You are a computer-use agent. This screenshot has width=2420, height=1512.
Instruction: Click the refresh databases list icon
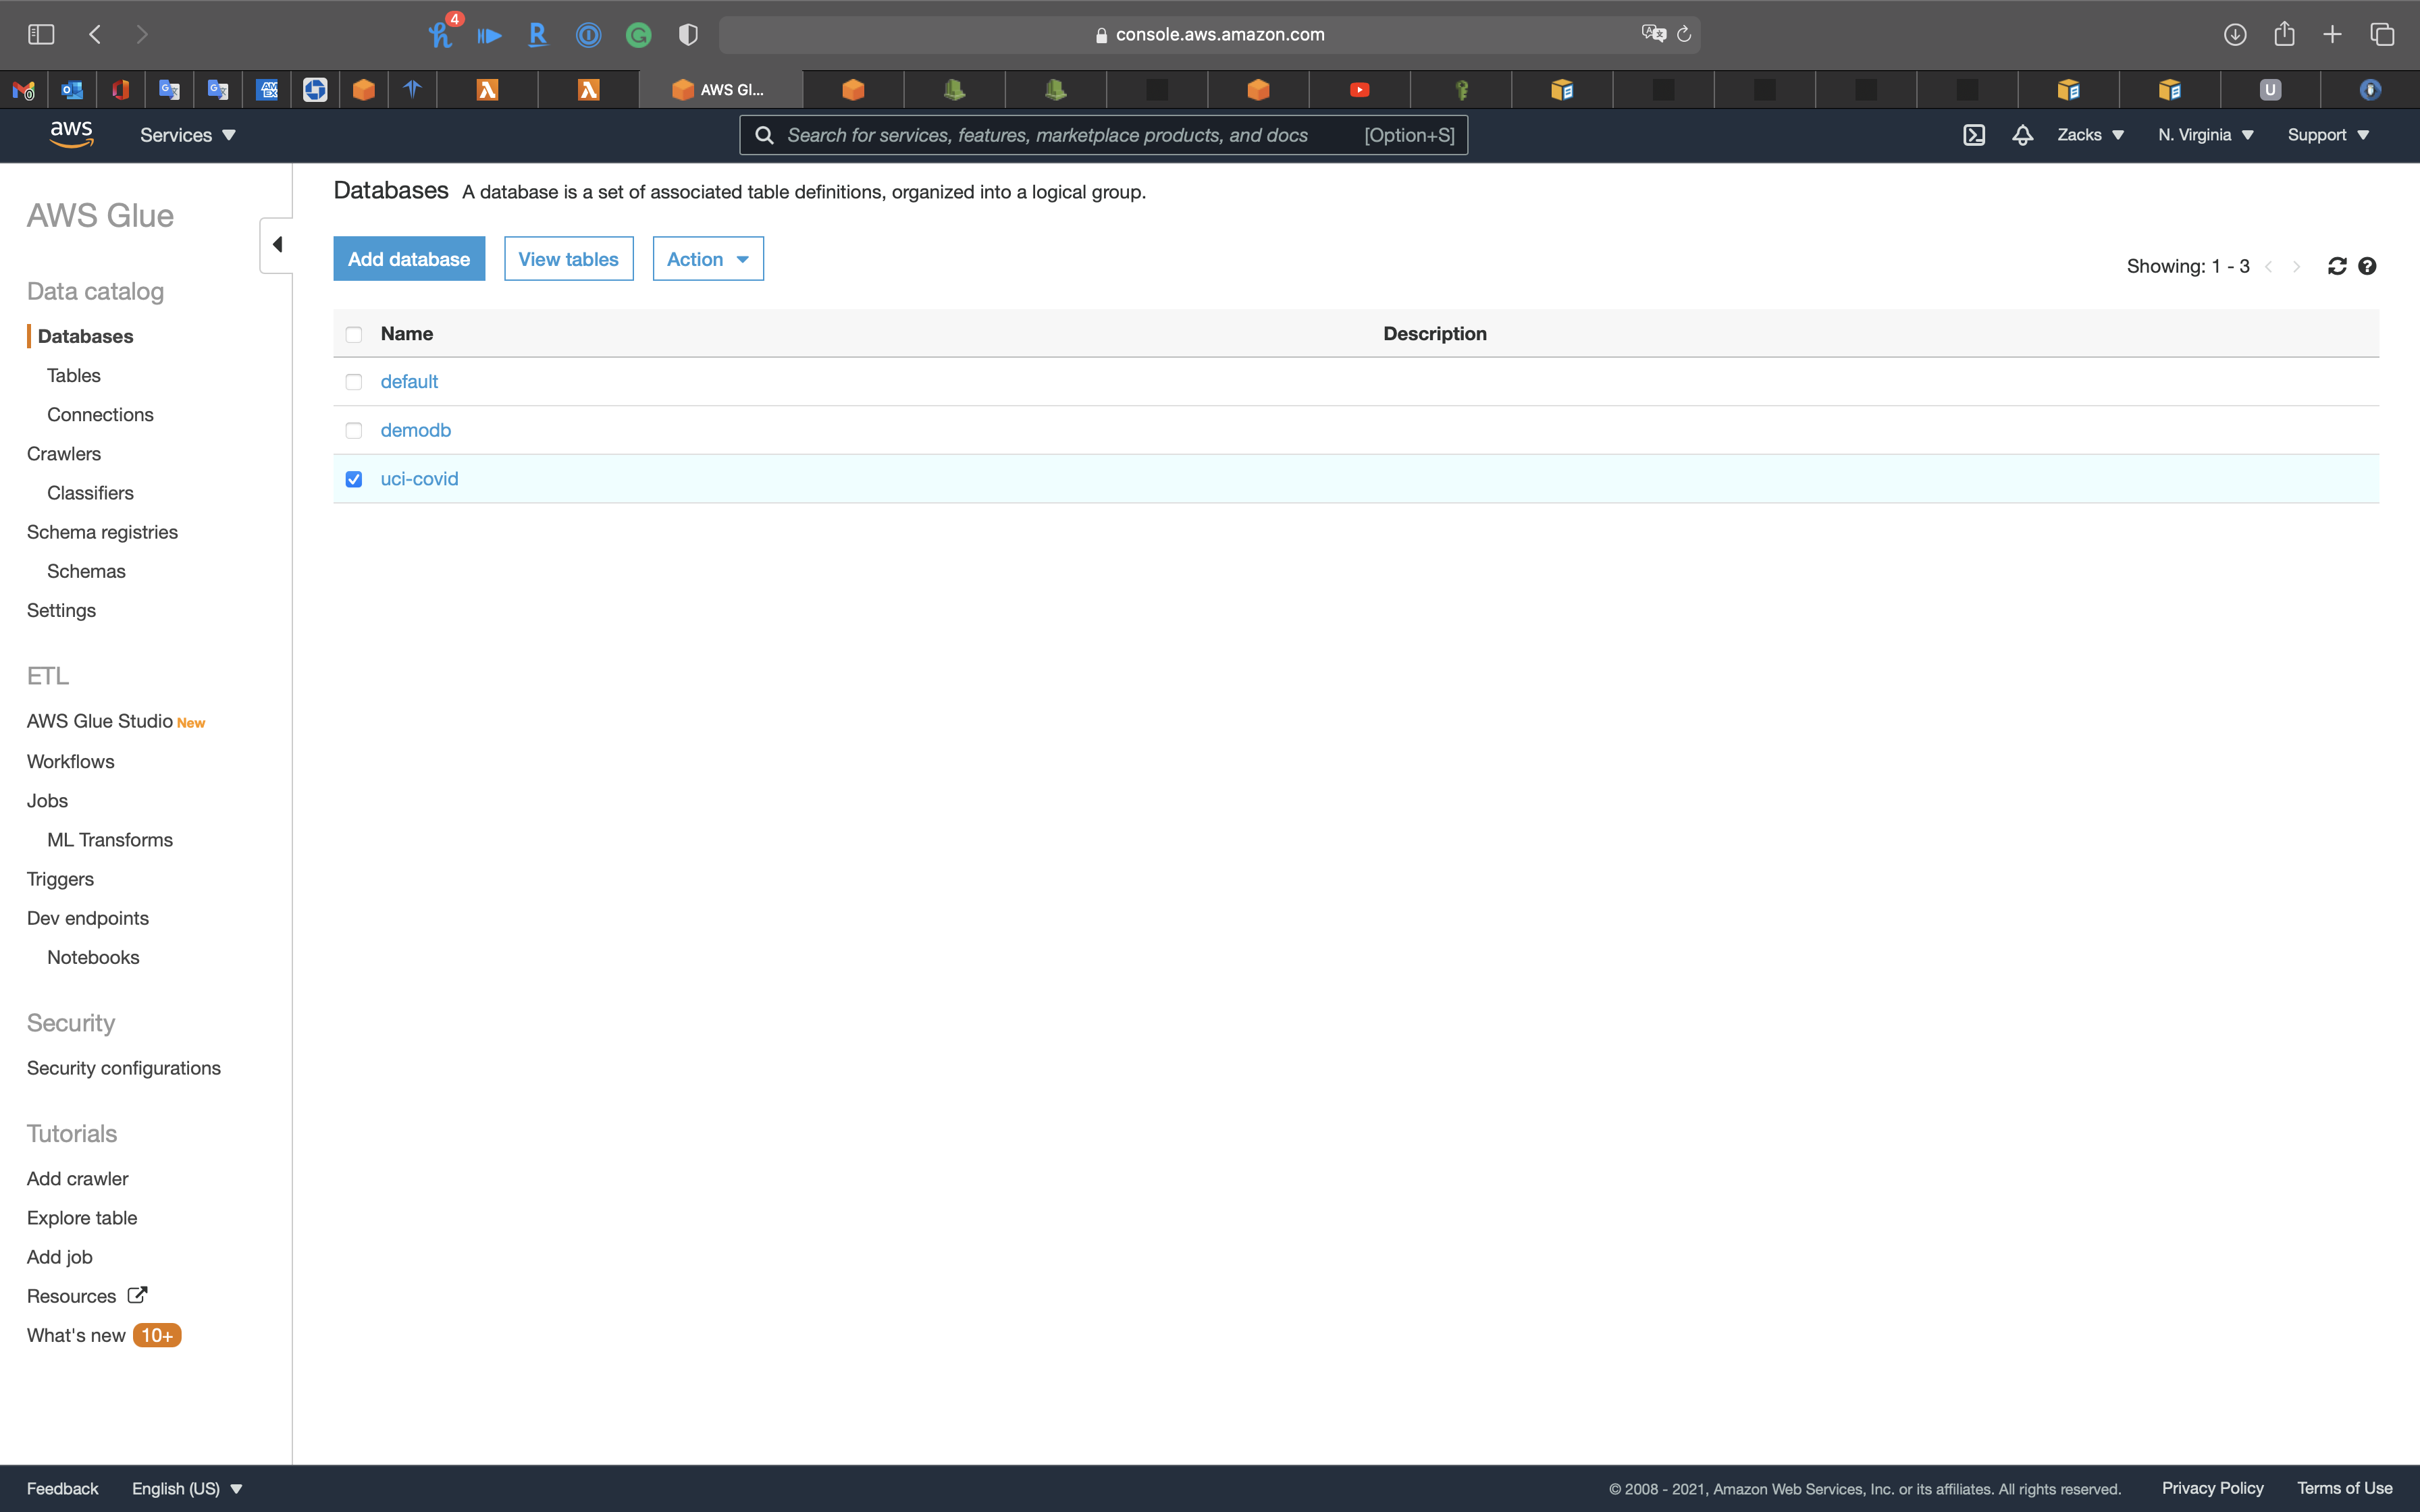pyautogui.click(x=2336, y=266)
